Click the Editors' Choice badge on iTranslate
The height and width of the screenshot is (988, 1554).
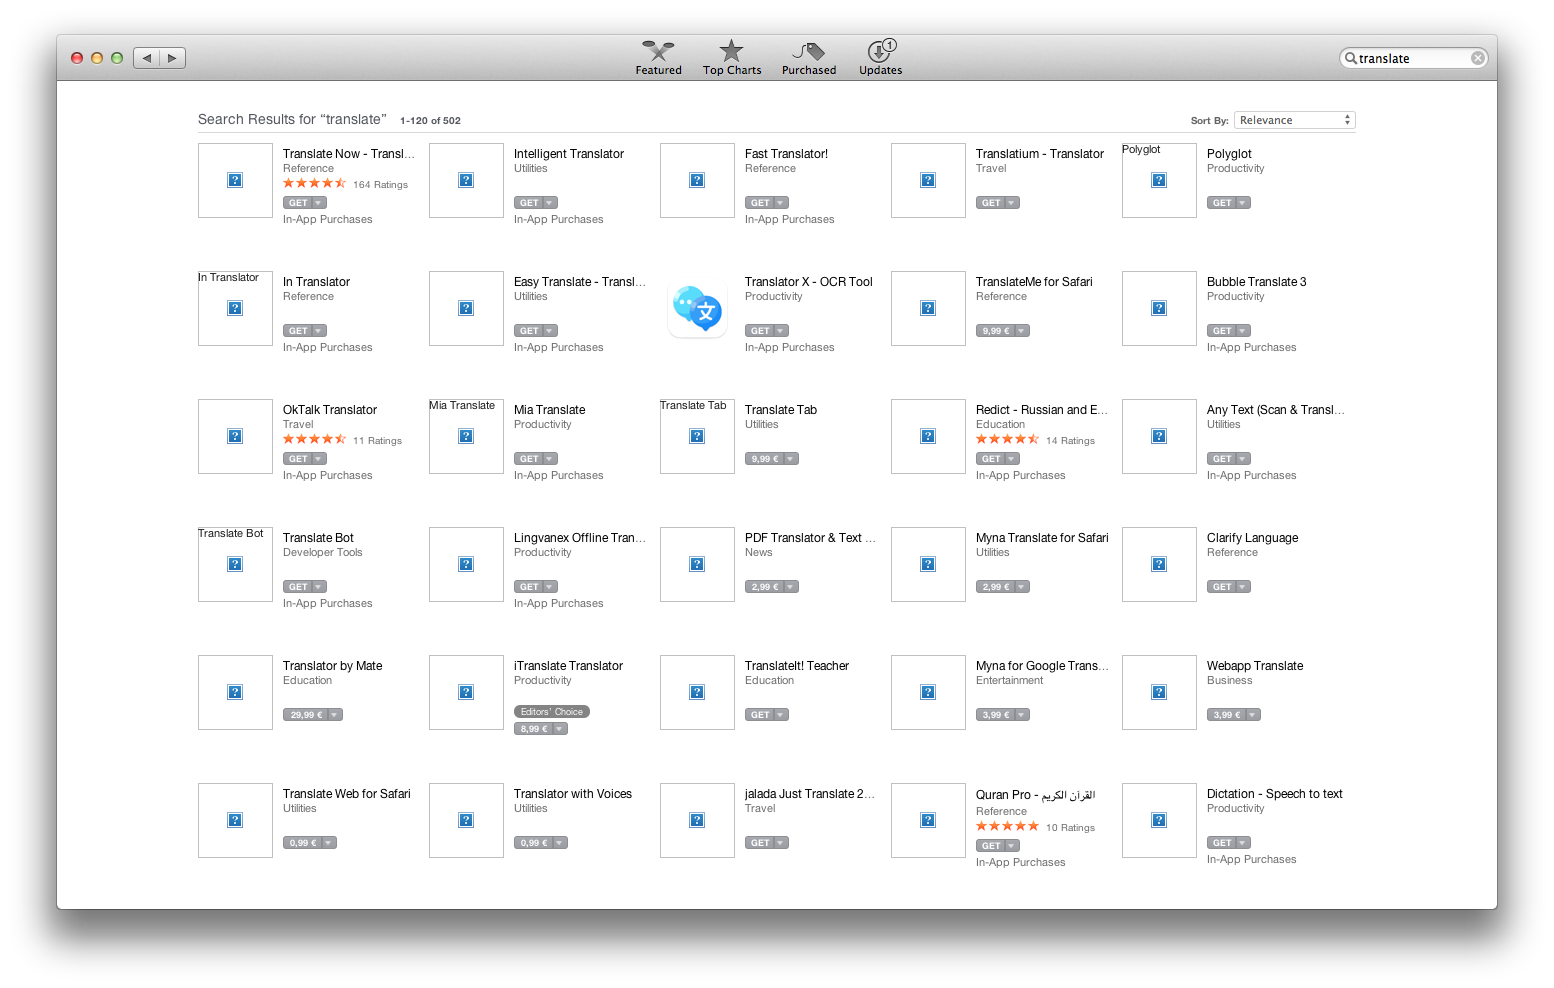click(x=552, y=712)
